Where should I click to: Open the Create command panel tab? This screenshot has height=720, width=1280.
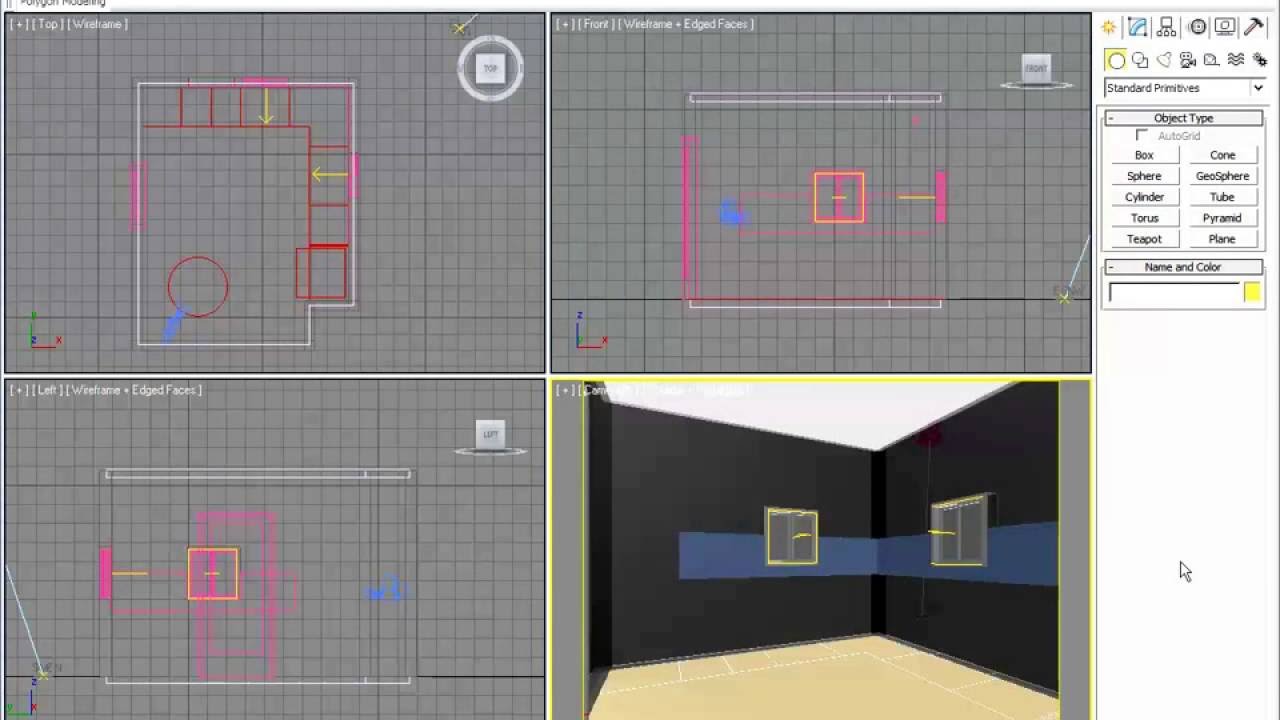(x=1109, y=28)
